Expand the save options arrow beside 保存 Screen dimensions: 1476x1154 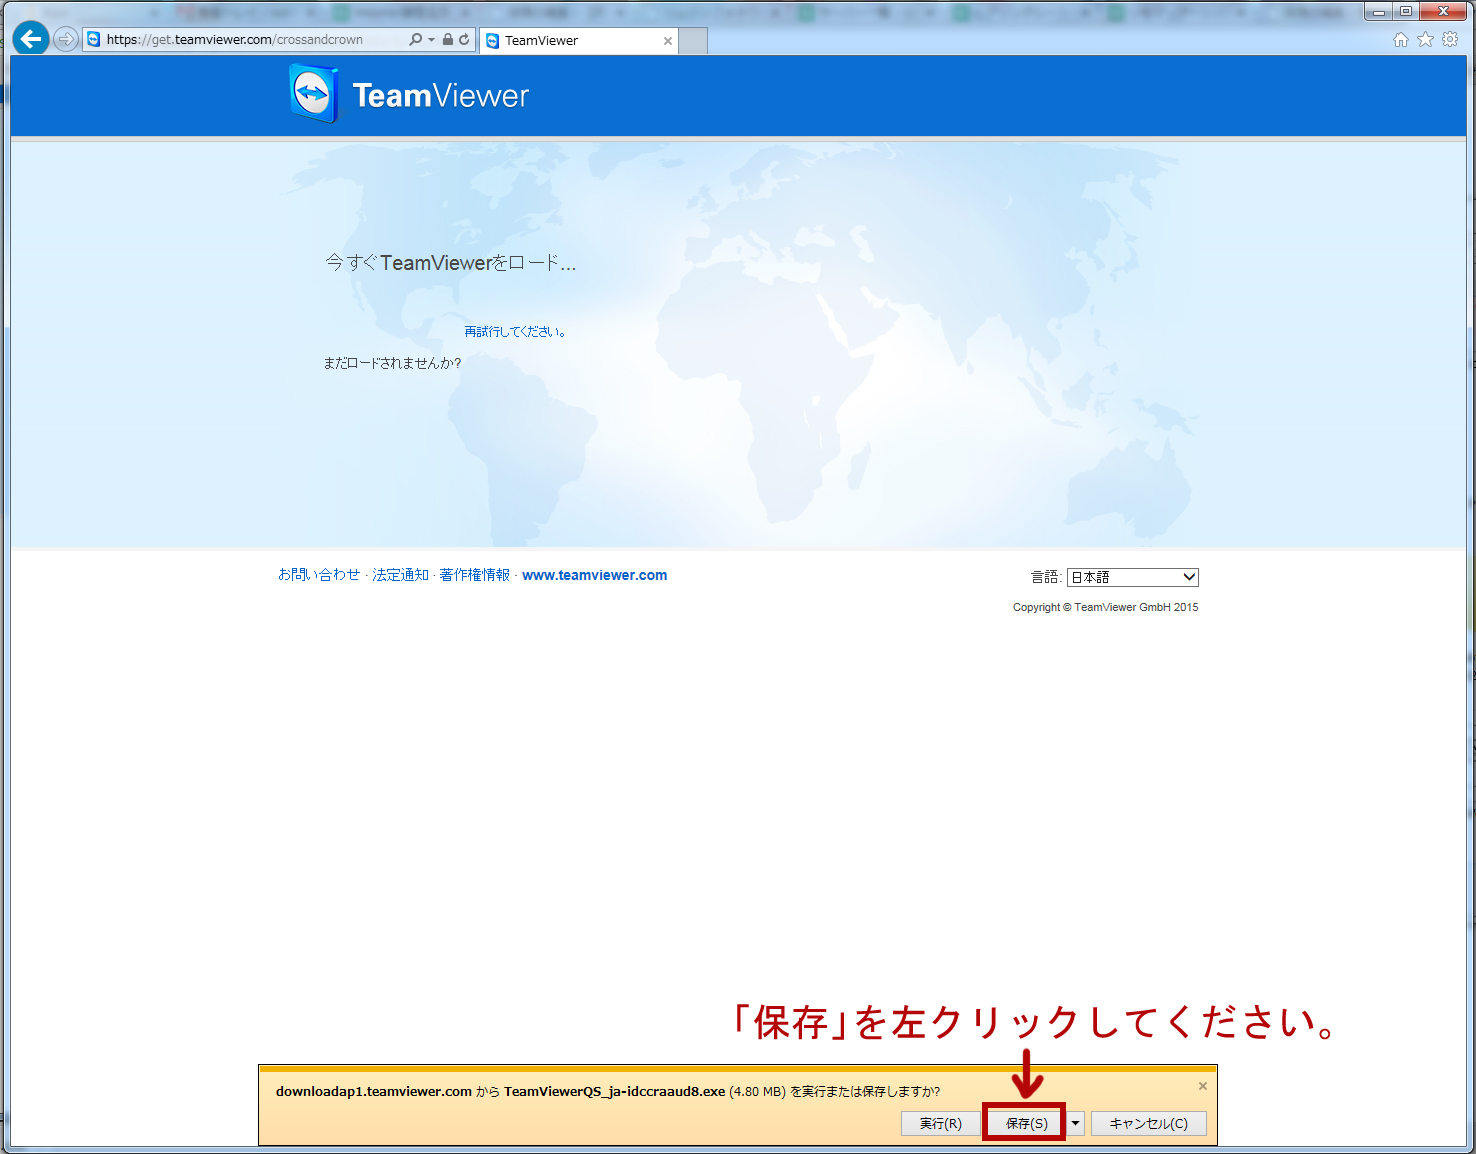click(x=1076, y=1124)
